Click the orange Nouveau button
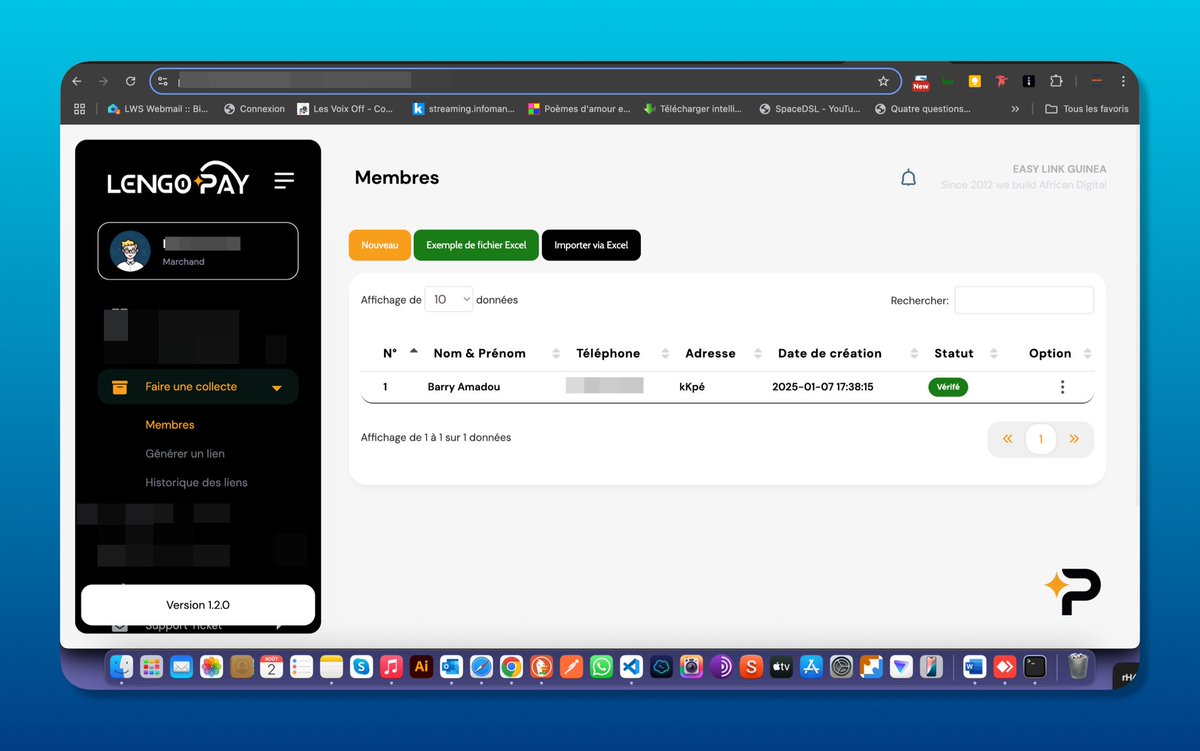Image resolution: width=1200 pixels, height=751 pixels. pos(380,245)
